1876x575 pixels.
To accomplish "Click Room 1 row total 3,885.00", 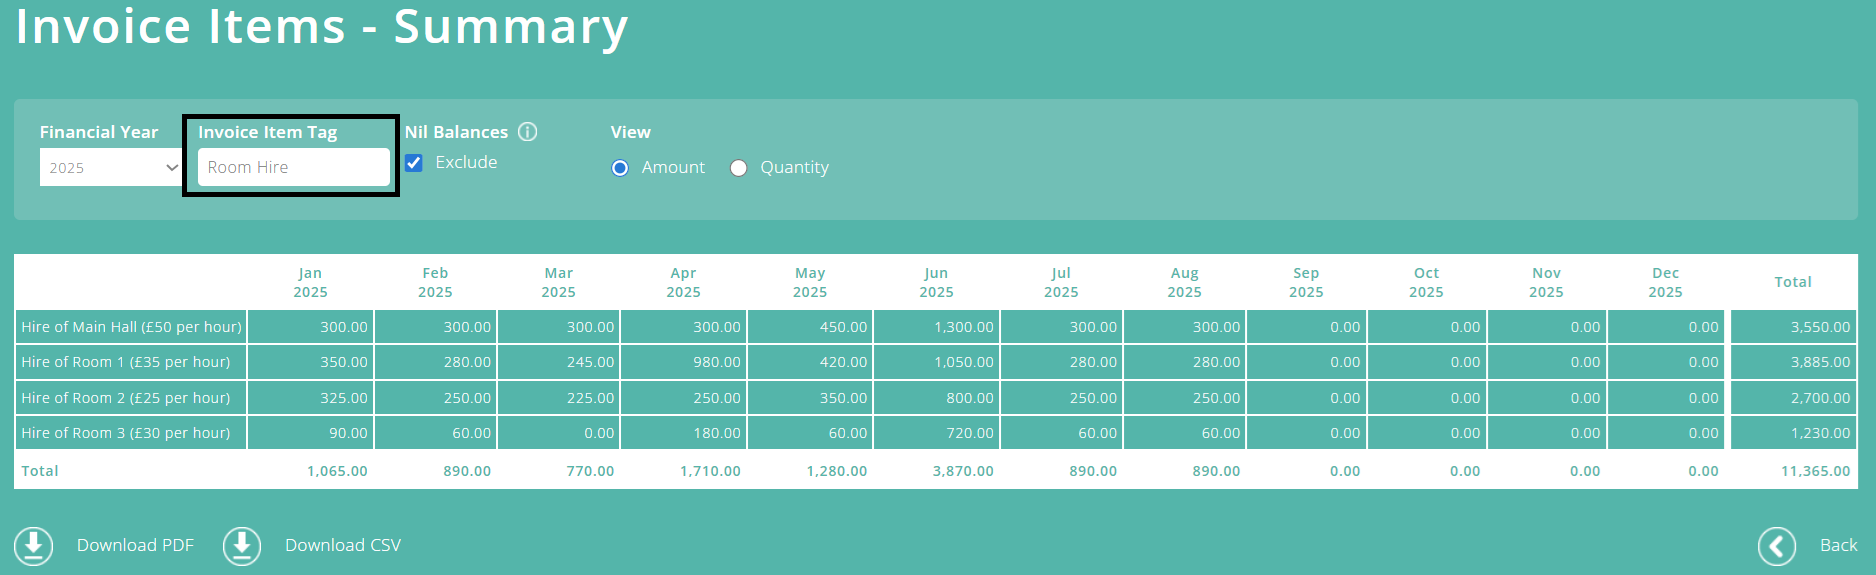I will click(x=1820, y=362).
